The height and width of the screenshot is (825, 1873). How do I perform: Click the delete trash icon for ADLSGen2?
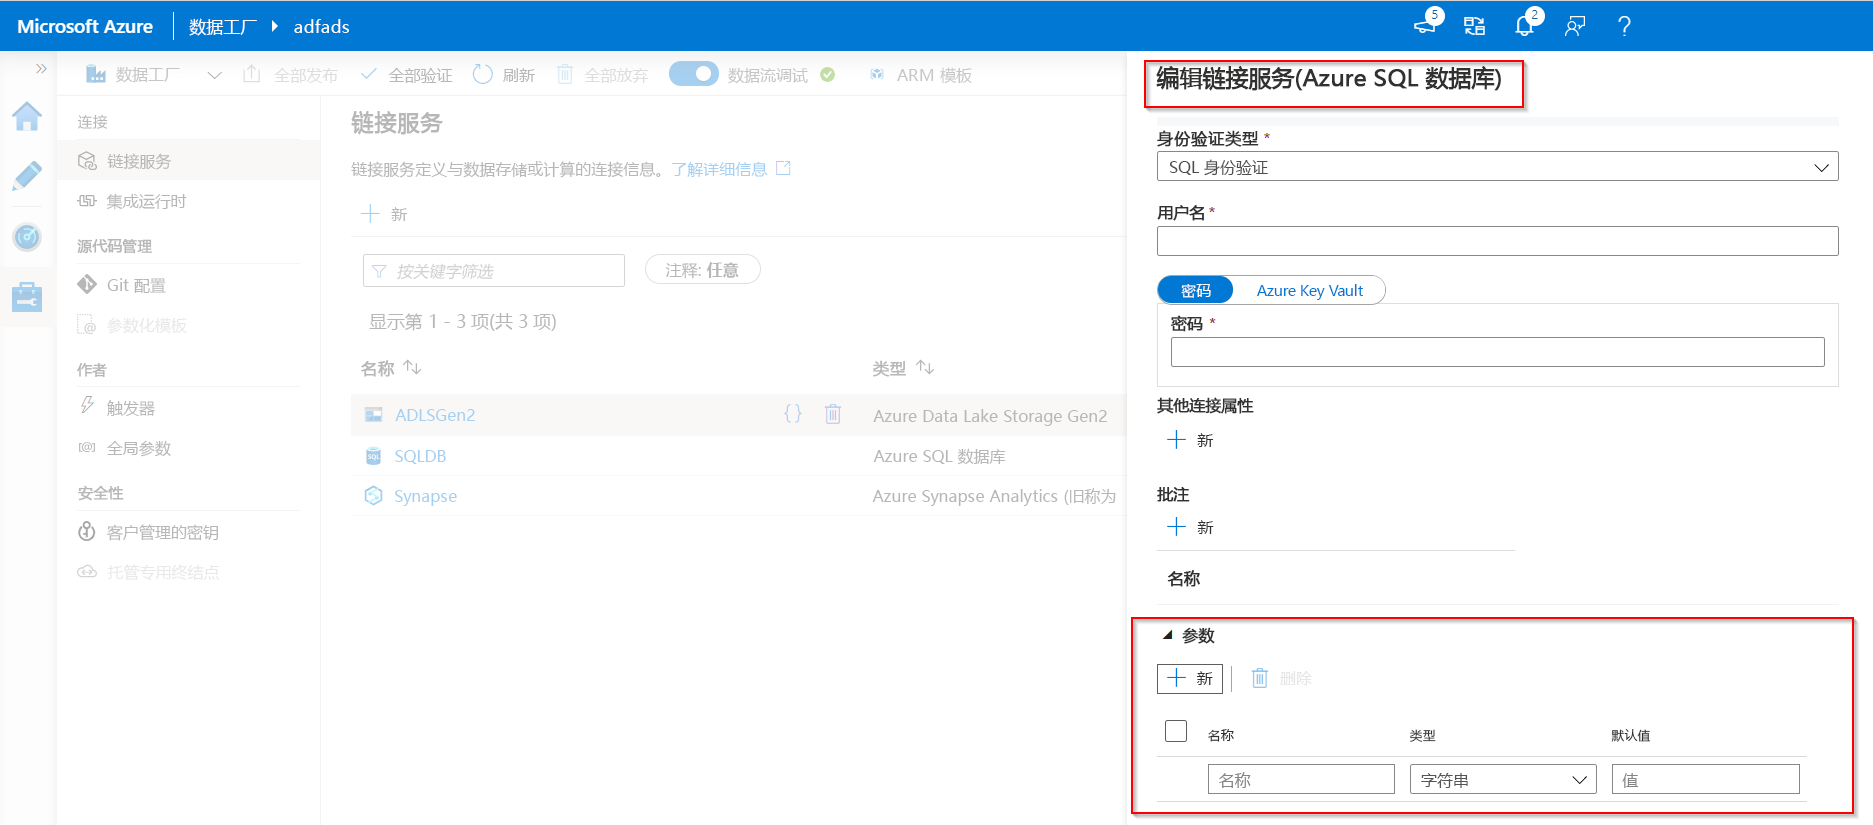pyautogui.click(x=833, y=413)
